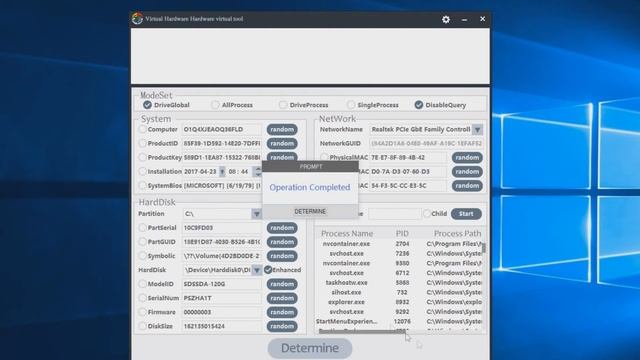The width and height of the screenshot is (640, 360).
Task: Enable the PartSerial option
Action: [142, 228]
